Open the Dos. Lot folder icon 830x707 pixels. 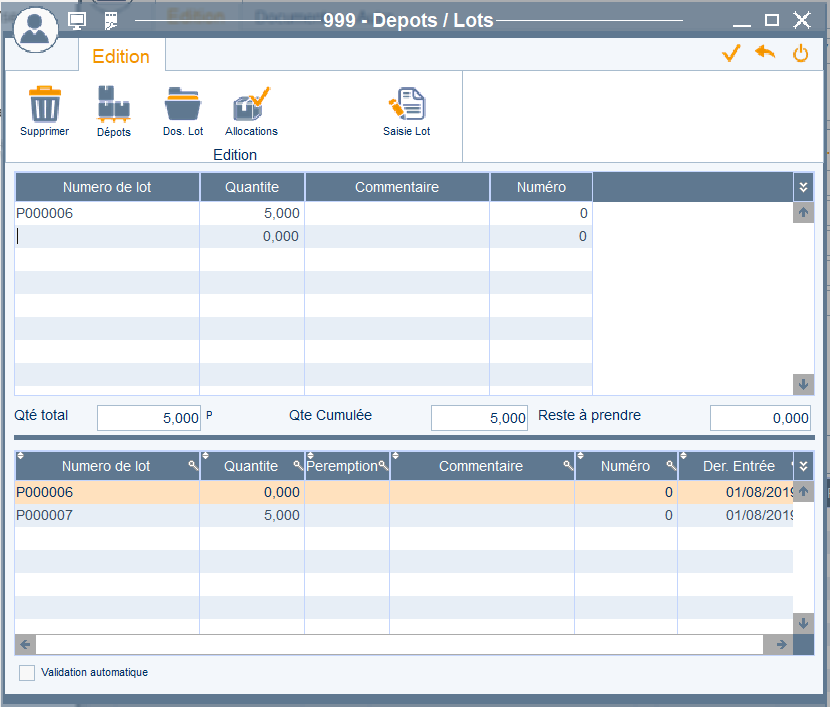183,104
